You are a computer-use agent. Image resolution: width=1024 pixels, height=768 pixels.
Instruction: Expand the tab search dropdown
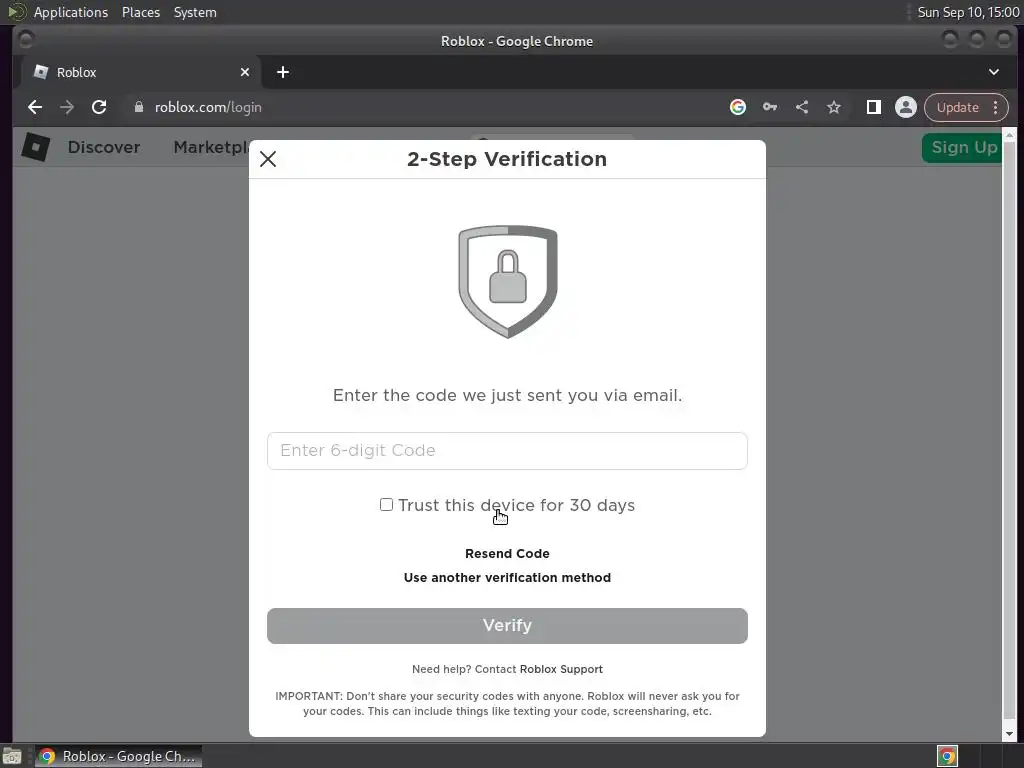coord(993,72)
